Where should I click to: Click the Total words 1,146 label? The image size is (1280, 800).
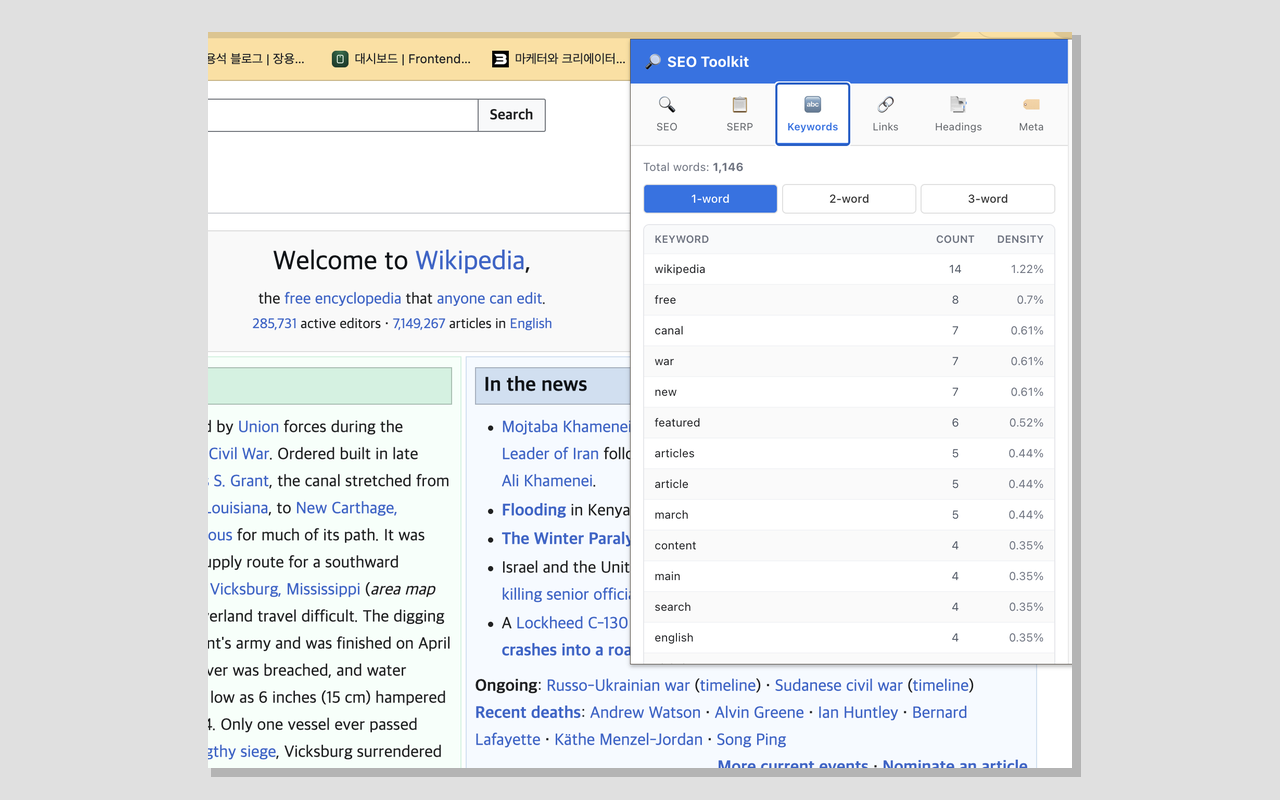pyautogui.click(x=693, y=167)
